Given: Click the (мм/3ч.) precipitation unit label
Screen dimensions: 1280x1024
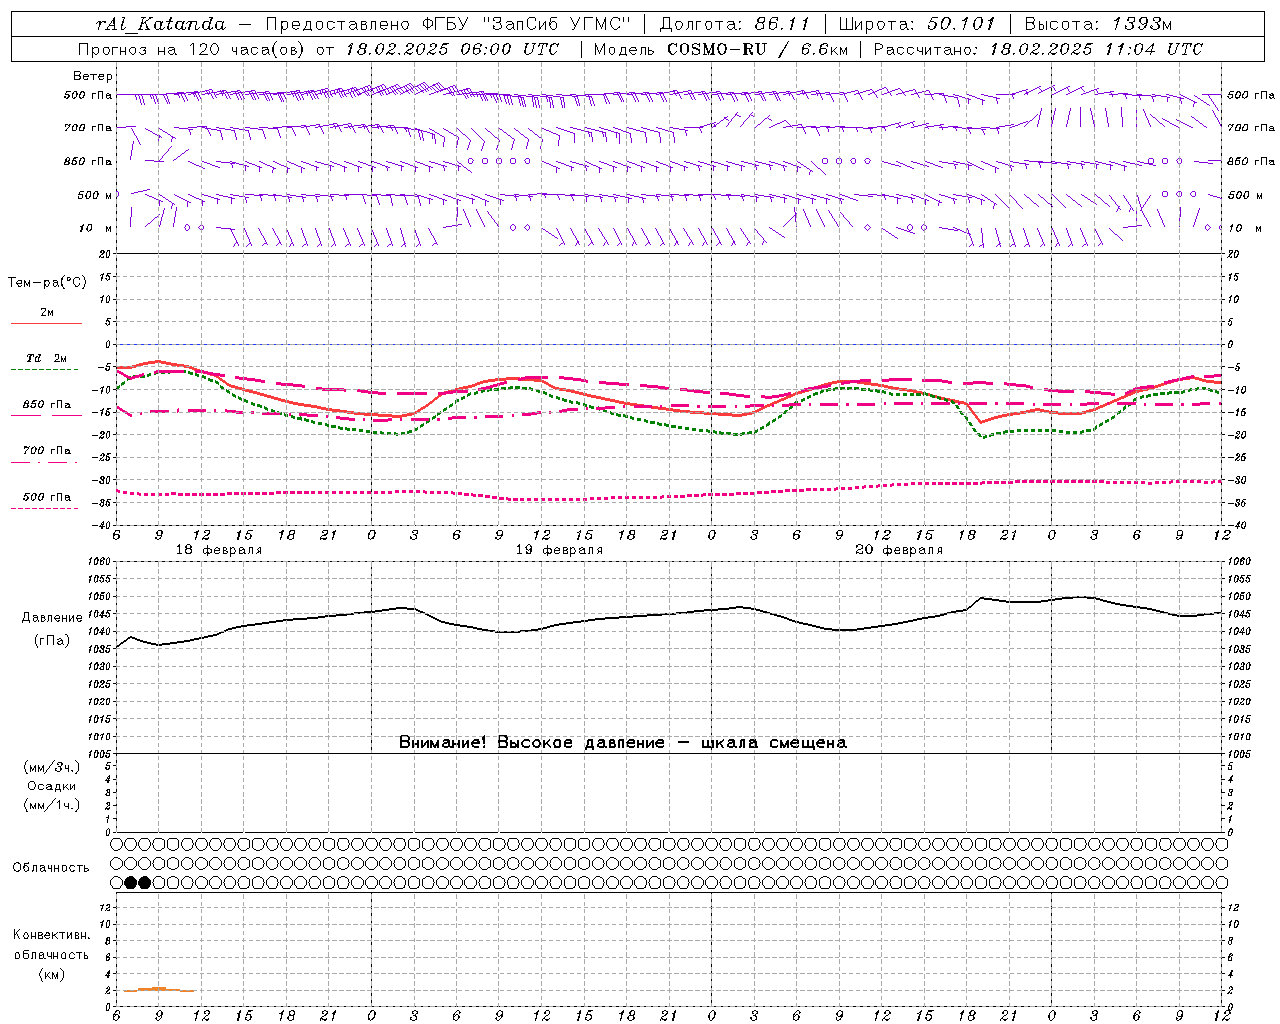Looking at the screenshot, I should 52,767.
